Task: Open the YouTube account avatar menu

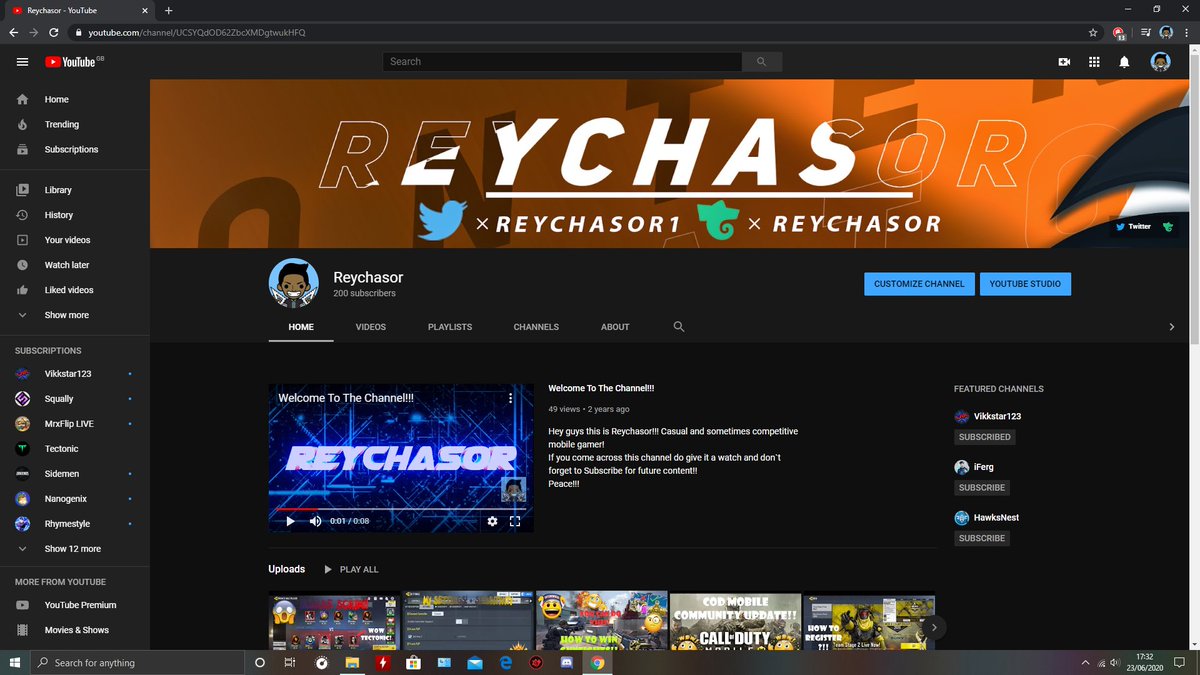Action: pyautogui.click(x=1160, y=62)
